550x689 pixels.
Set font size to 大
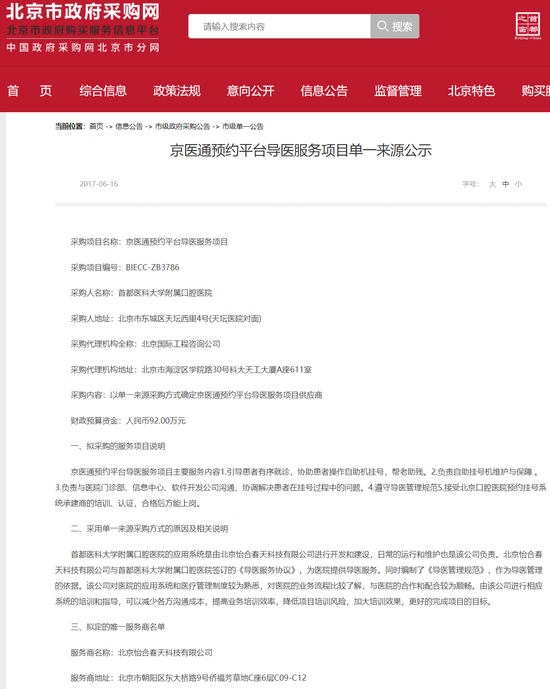(x=492, y=184)
